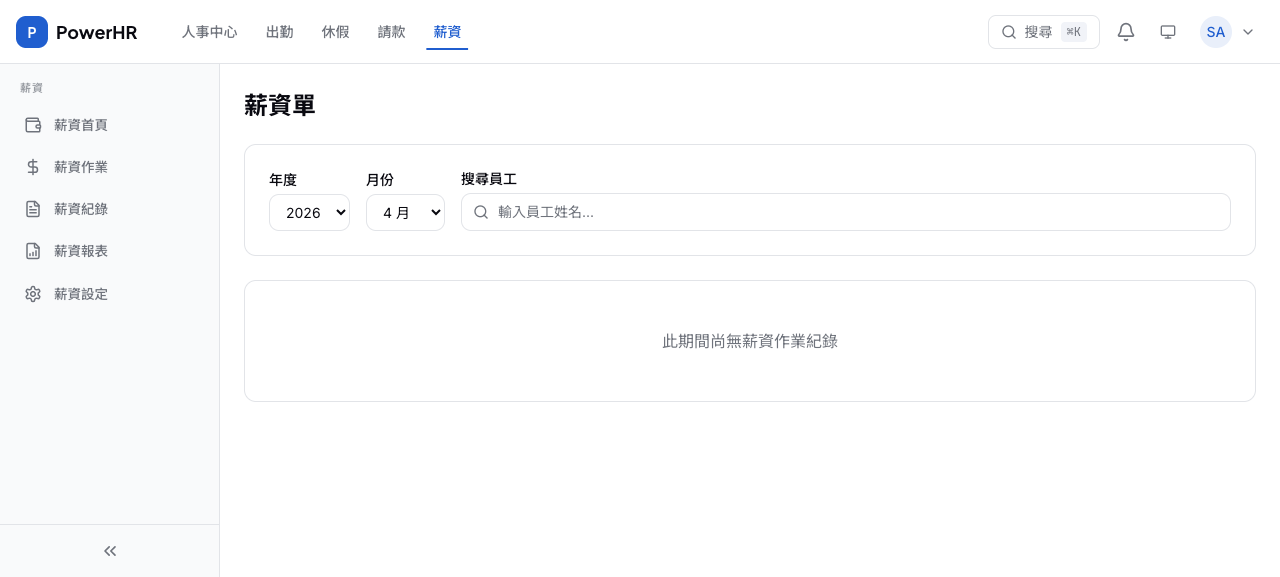The width and height of the screenshot is (1280, 577).
Task: Collapse the sidebar with the double-chevron
Action: pyautogui.click(x=110, y=551)
